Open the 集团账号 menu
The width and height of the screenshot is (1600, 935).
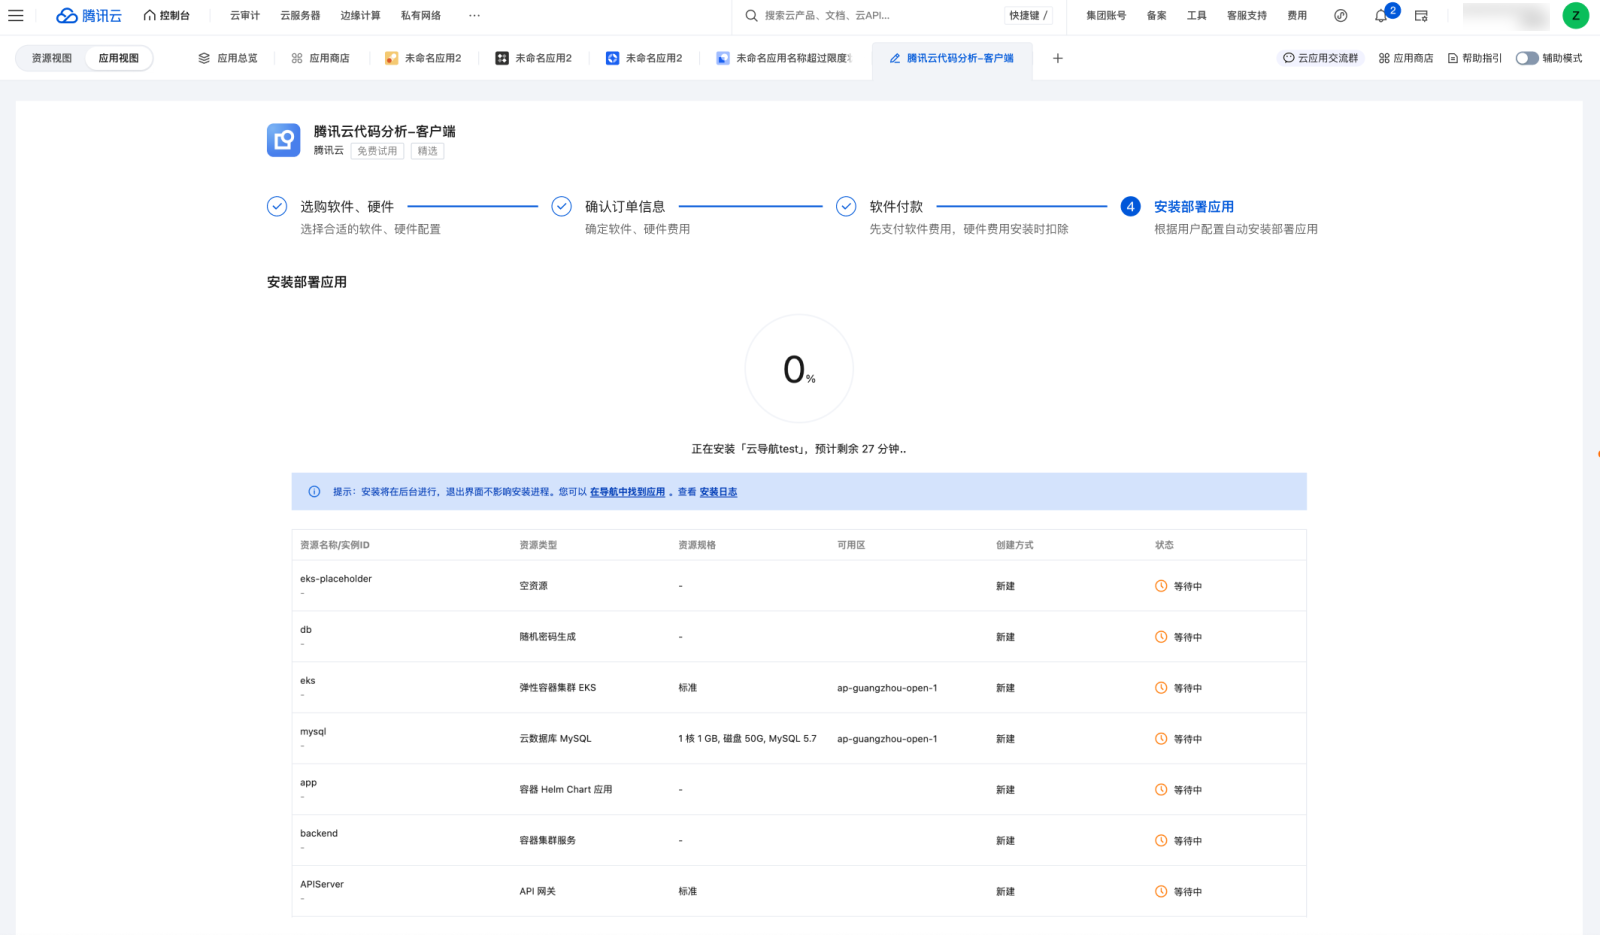tap(1106, 15)
